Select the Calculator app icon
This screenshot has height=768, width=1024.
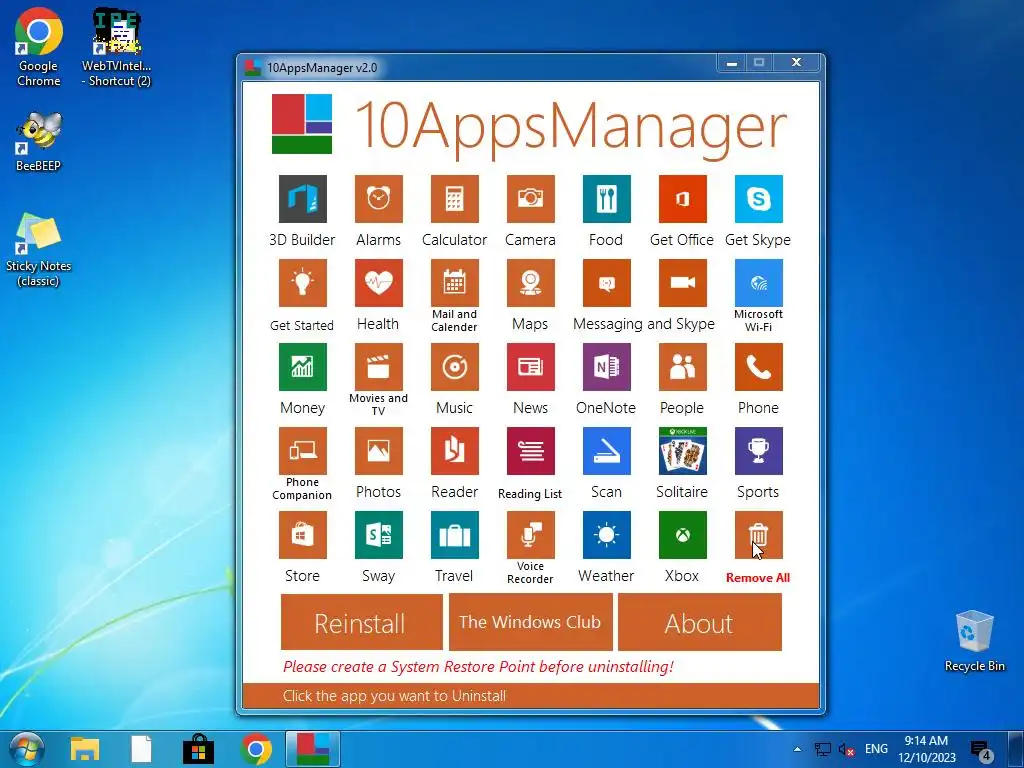(455, 199)
